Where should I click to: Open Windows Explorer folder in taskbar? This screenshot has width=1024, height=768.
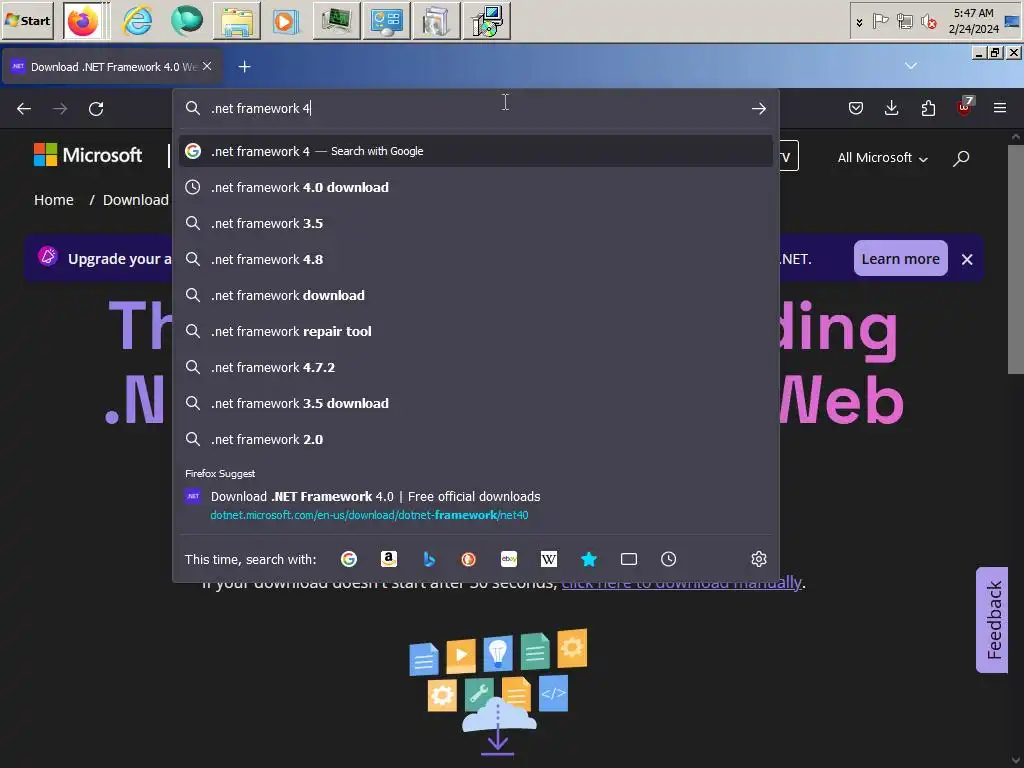[x=236, y=22]
